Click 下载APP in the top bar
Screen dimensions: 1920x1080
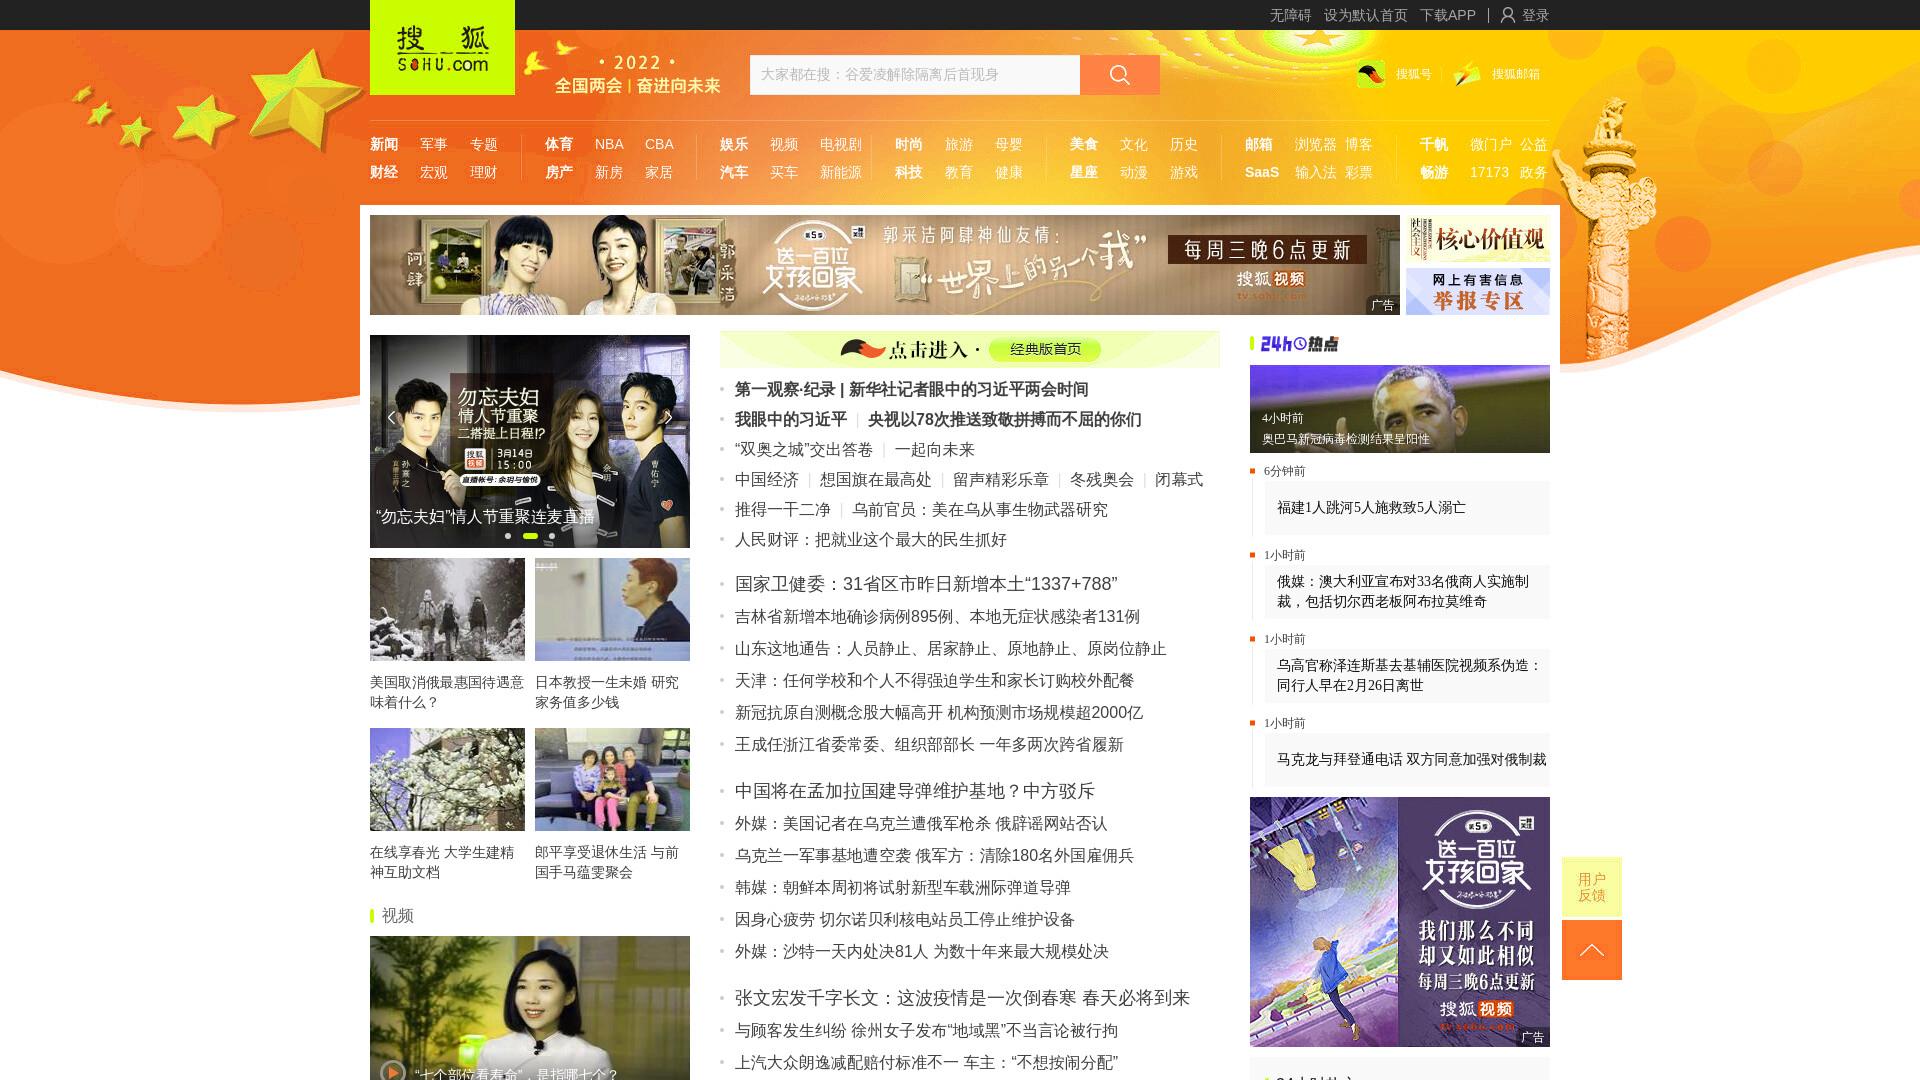pos(1447,15)
